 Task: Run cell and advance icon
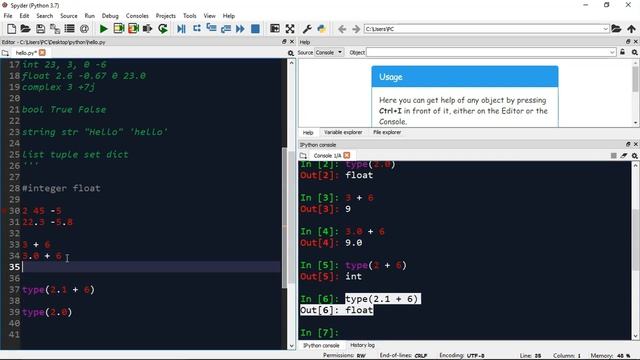(x=133, y=29)
